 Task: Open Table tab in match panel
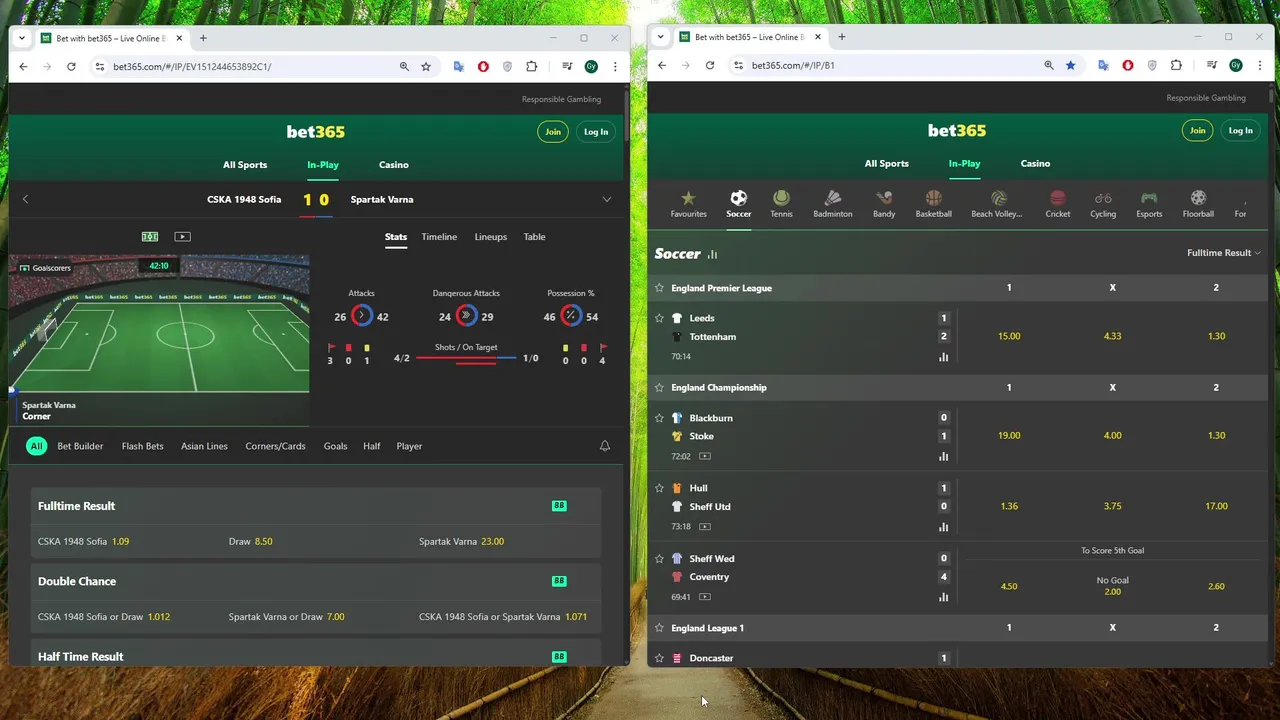[x=535, y=237]
